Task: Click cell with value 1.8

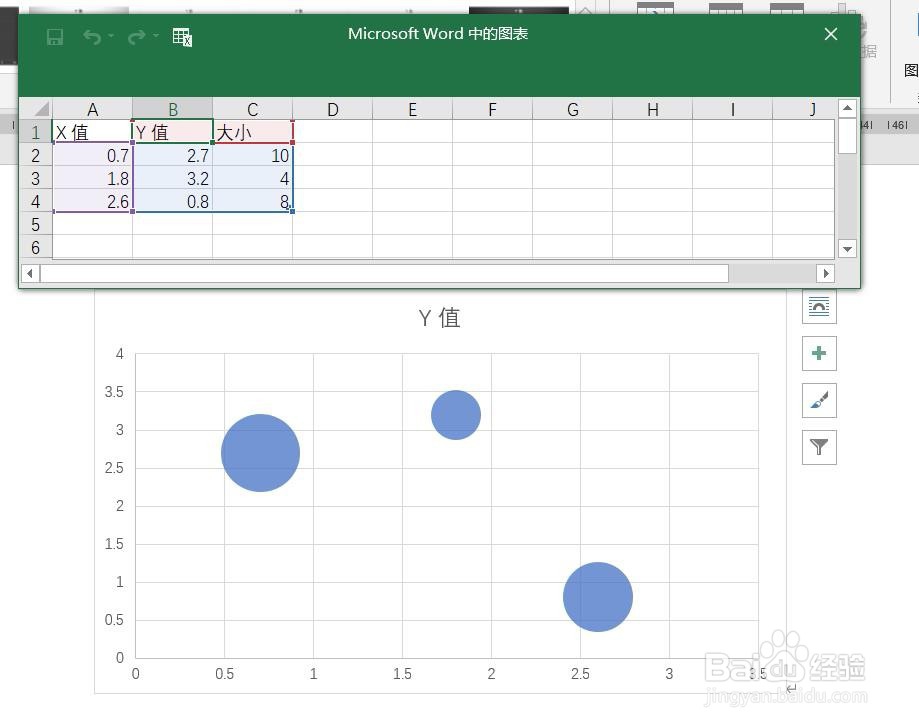Action: 92,178
